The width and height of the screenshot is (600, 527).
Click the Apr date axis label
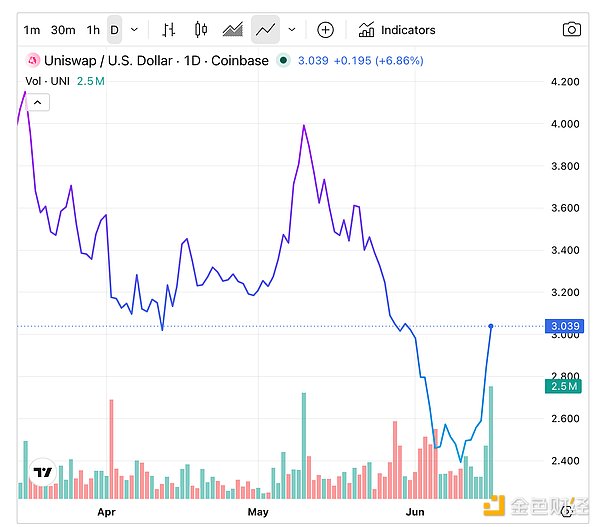[106, 512]
